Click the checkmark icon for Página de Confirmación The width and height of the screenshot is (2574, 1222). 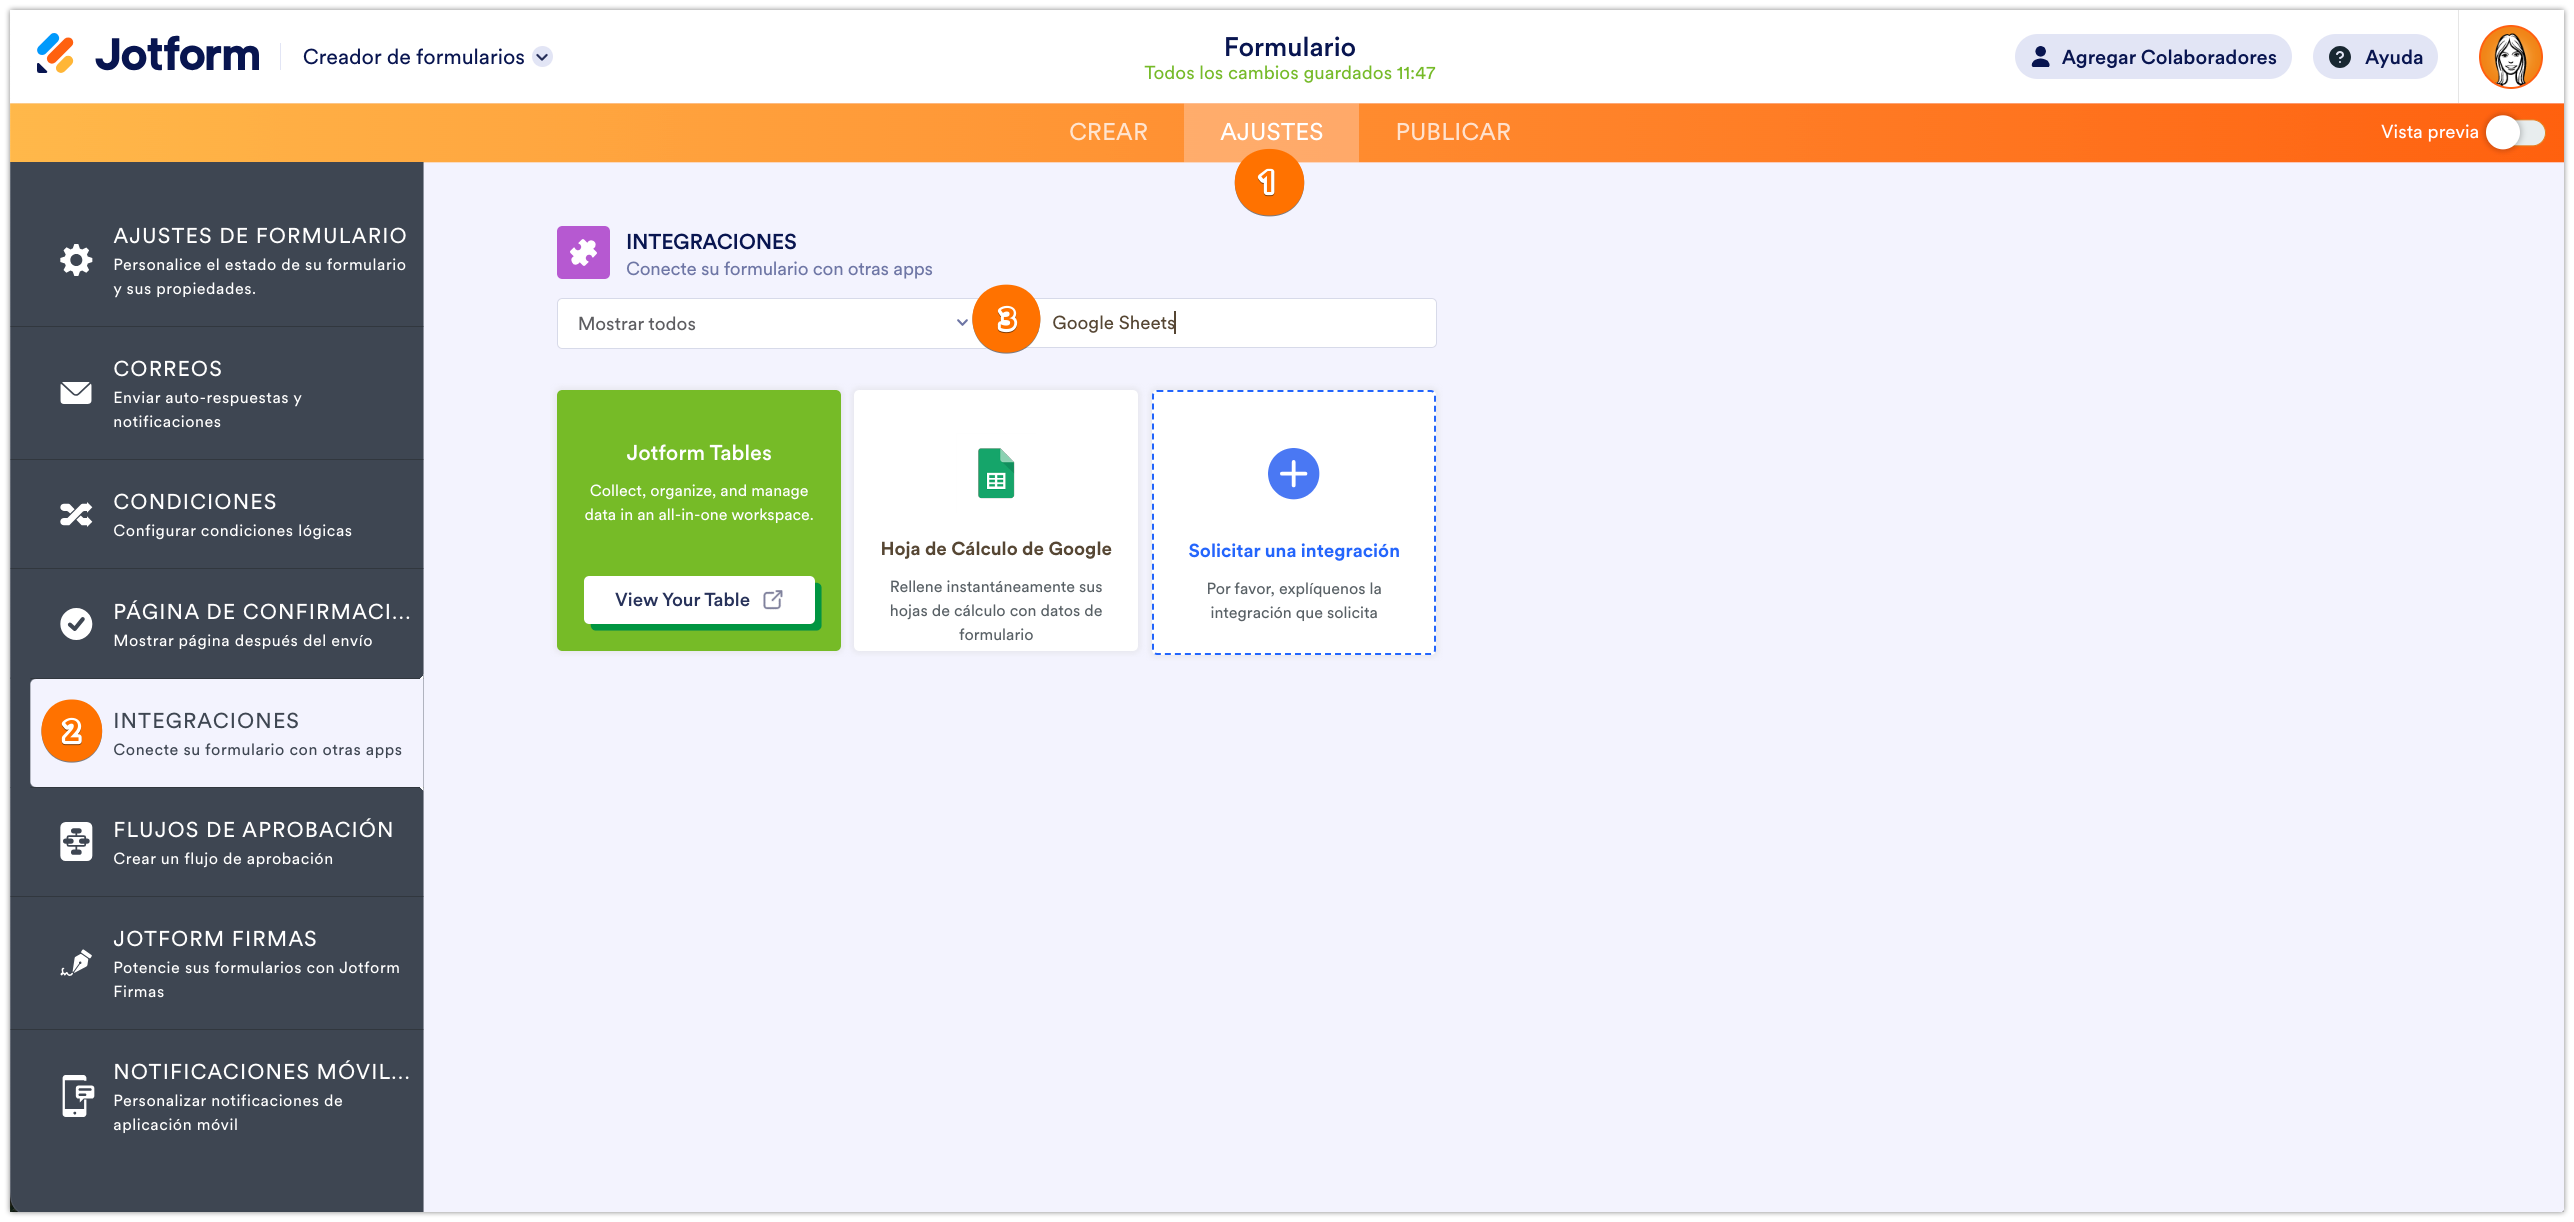pyautogui.click(x=76, y=624)
